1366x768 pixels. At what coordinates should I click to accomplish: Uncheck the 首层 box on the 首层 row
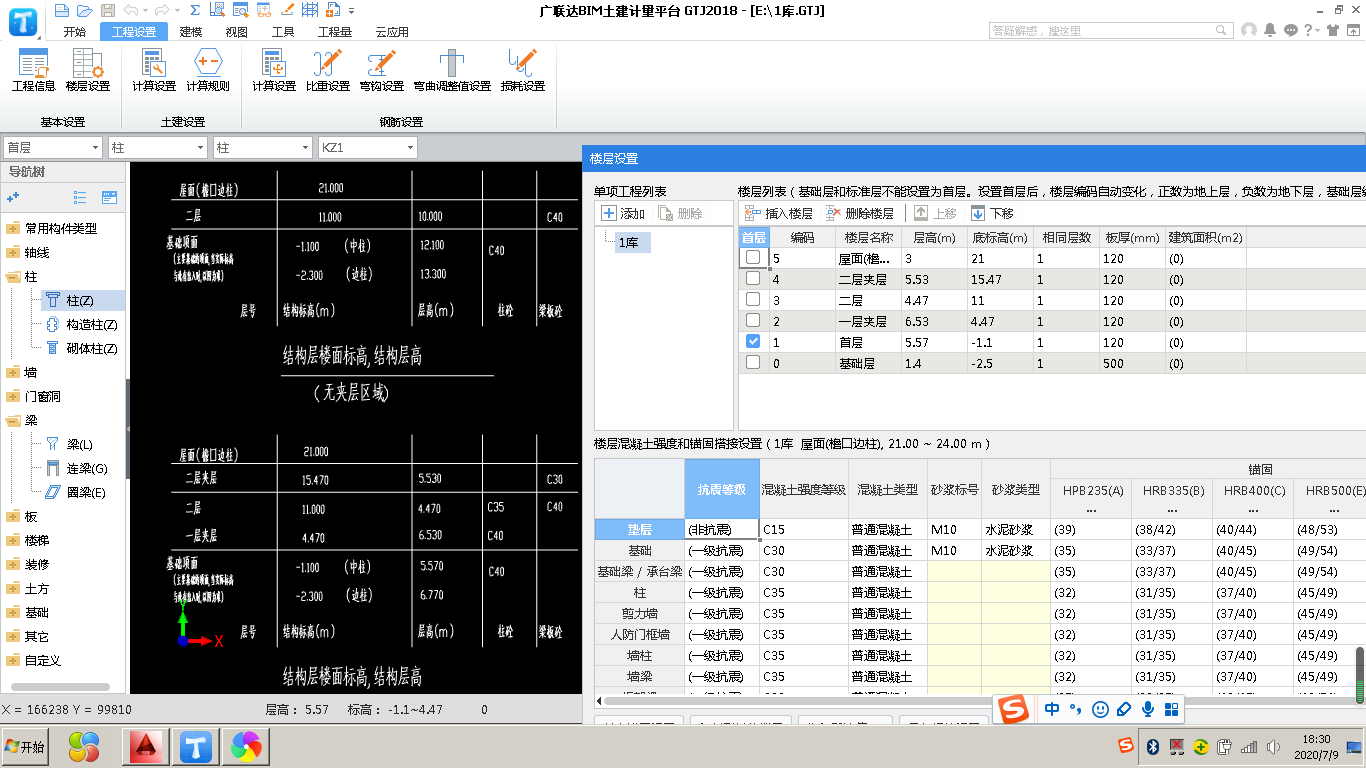[753, 342]
